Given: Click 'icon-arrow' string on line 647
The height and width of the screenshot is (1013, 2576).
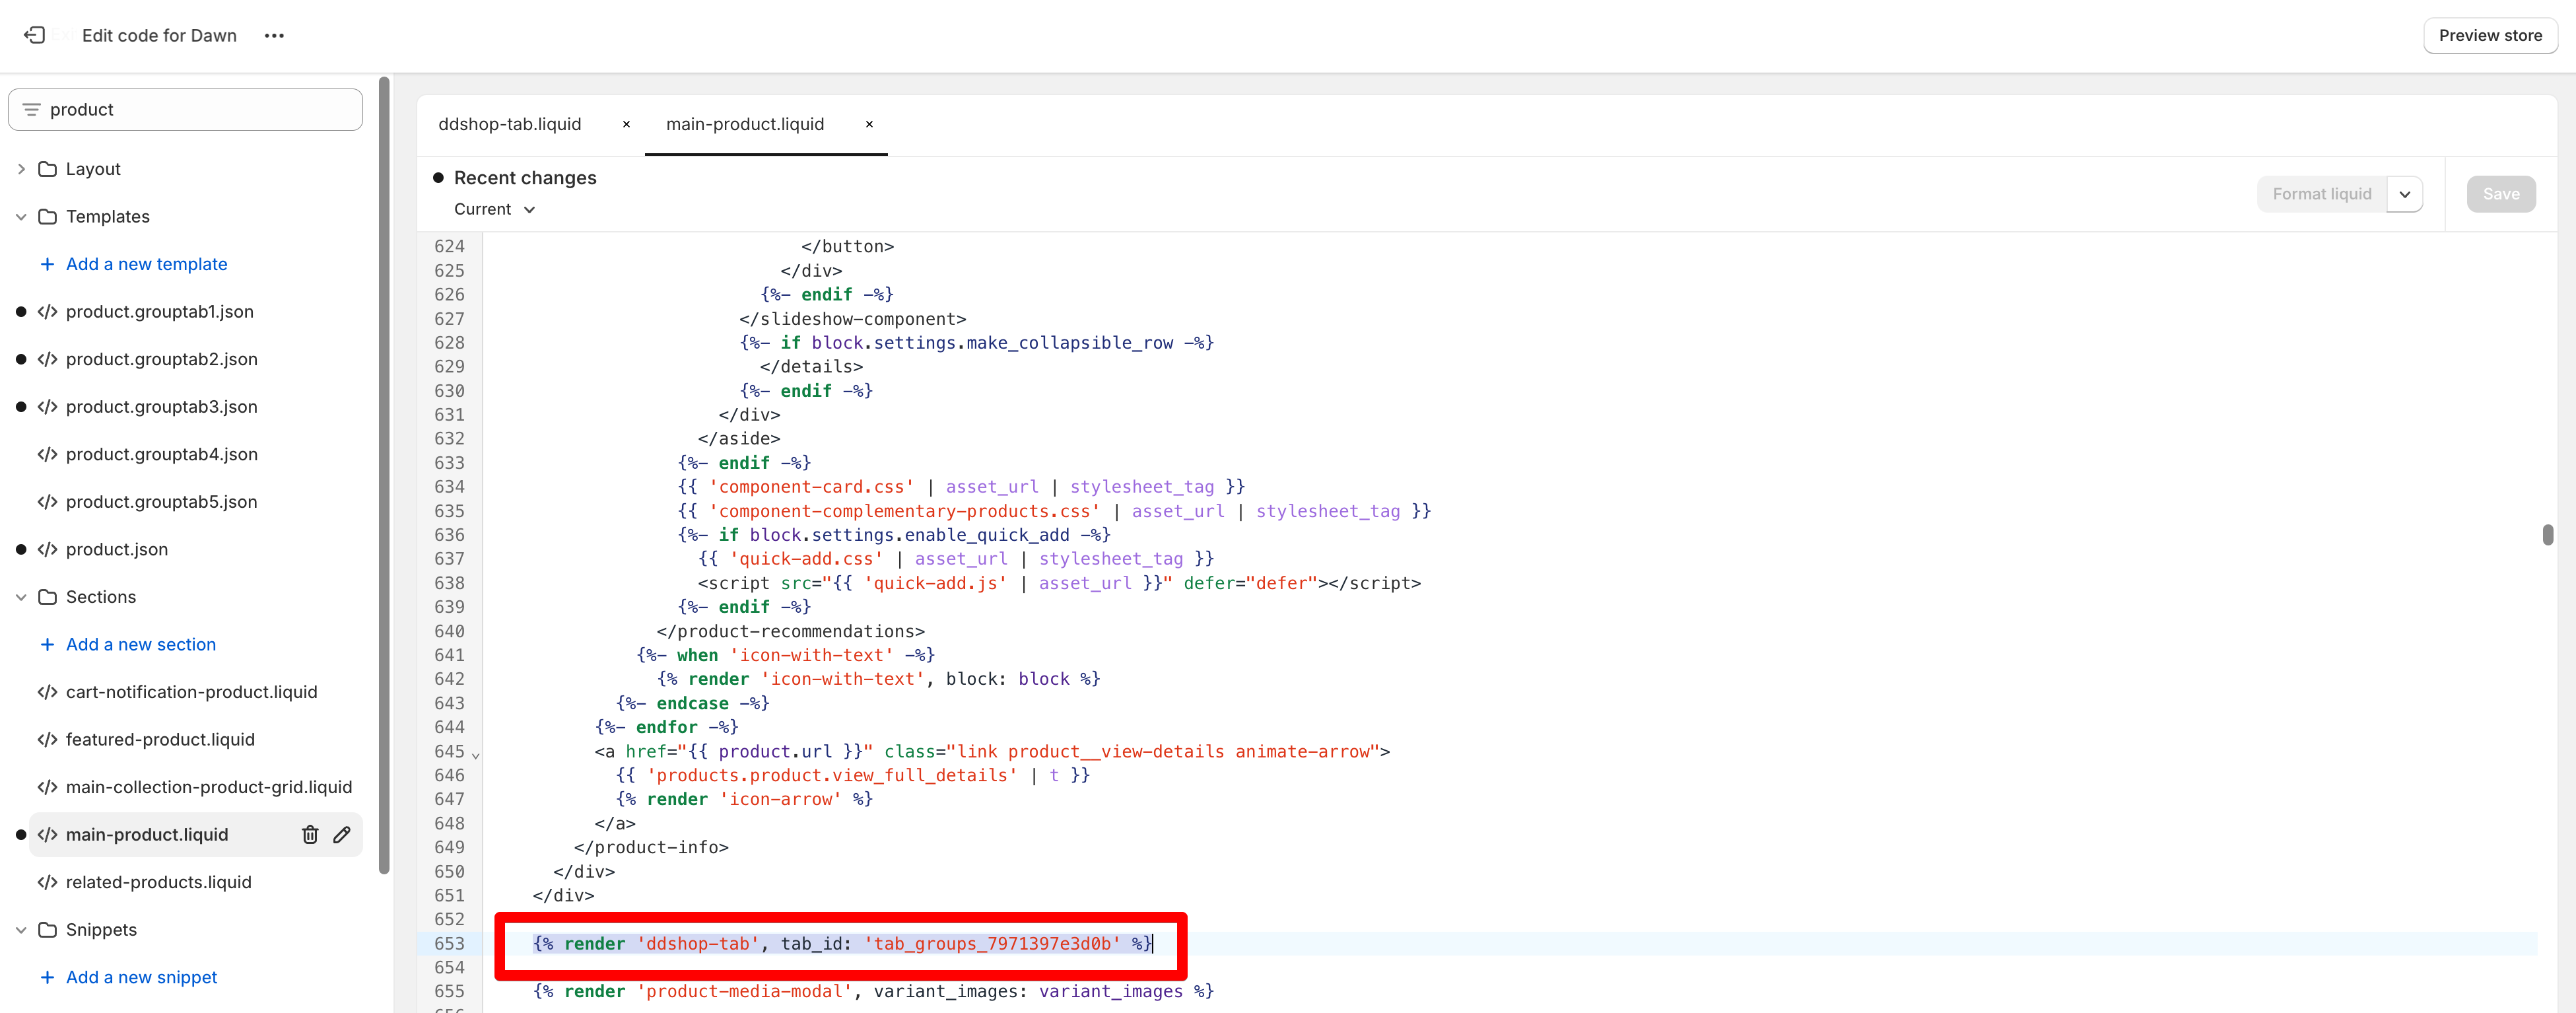Looking at the screenshot, I should [x=781, y=800].
